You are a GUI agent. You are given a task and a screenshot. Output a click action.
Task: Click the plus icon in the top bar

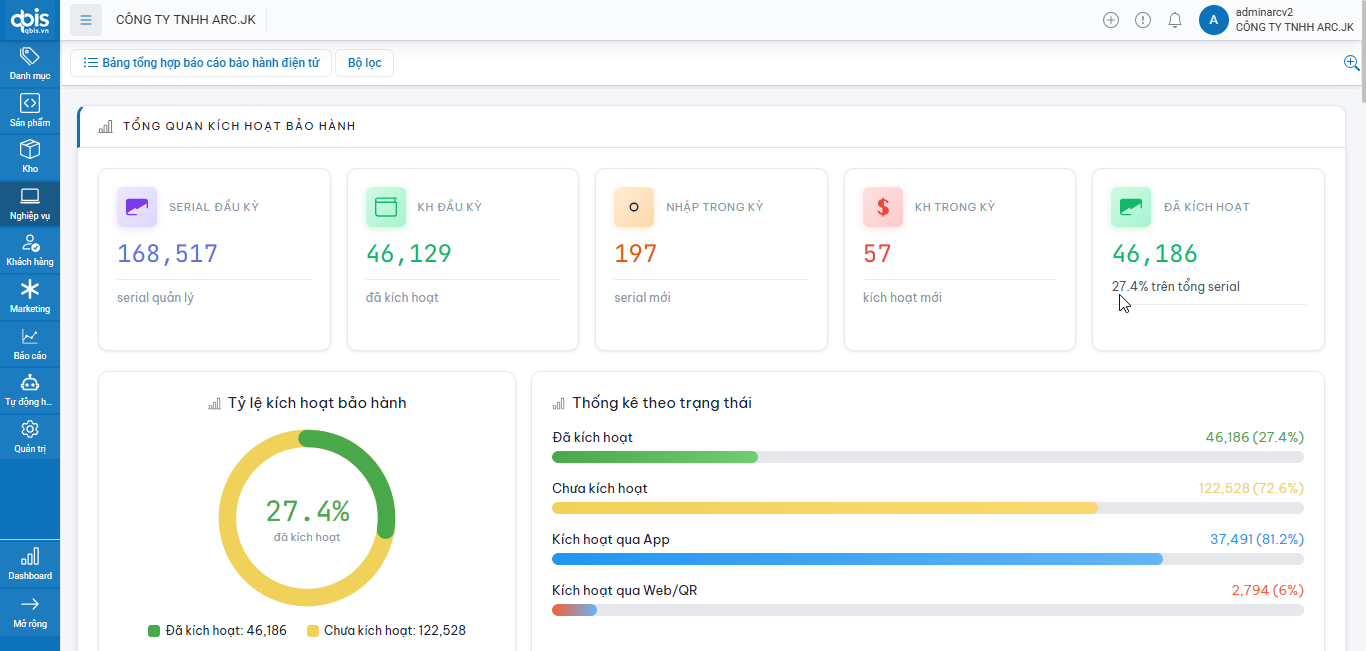[1111, 19]
